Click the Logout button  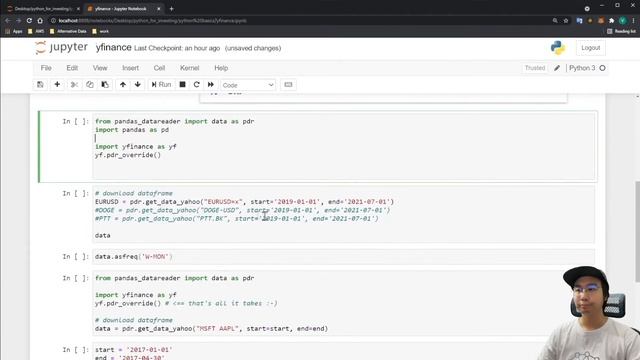point(591,48)
